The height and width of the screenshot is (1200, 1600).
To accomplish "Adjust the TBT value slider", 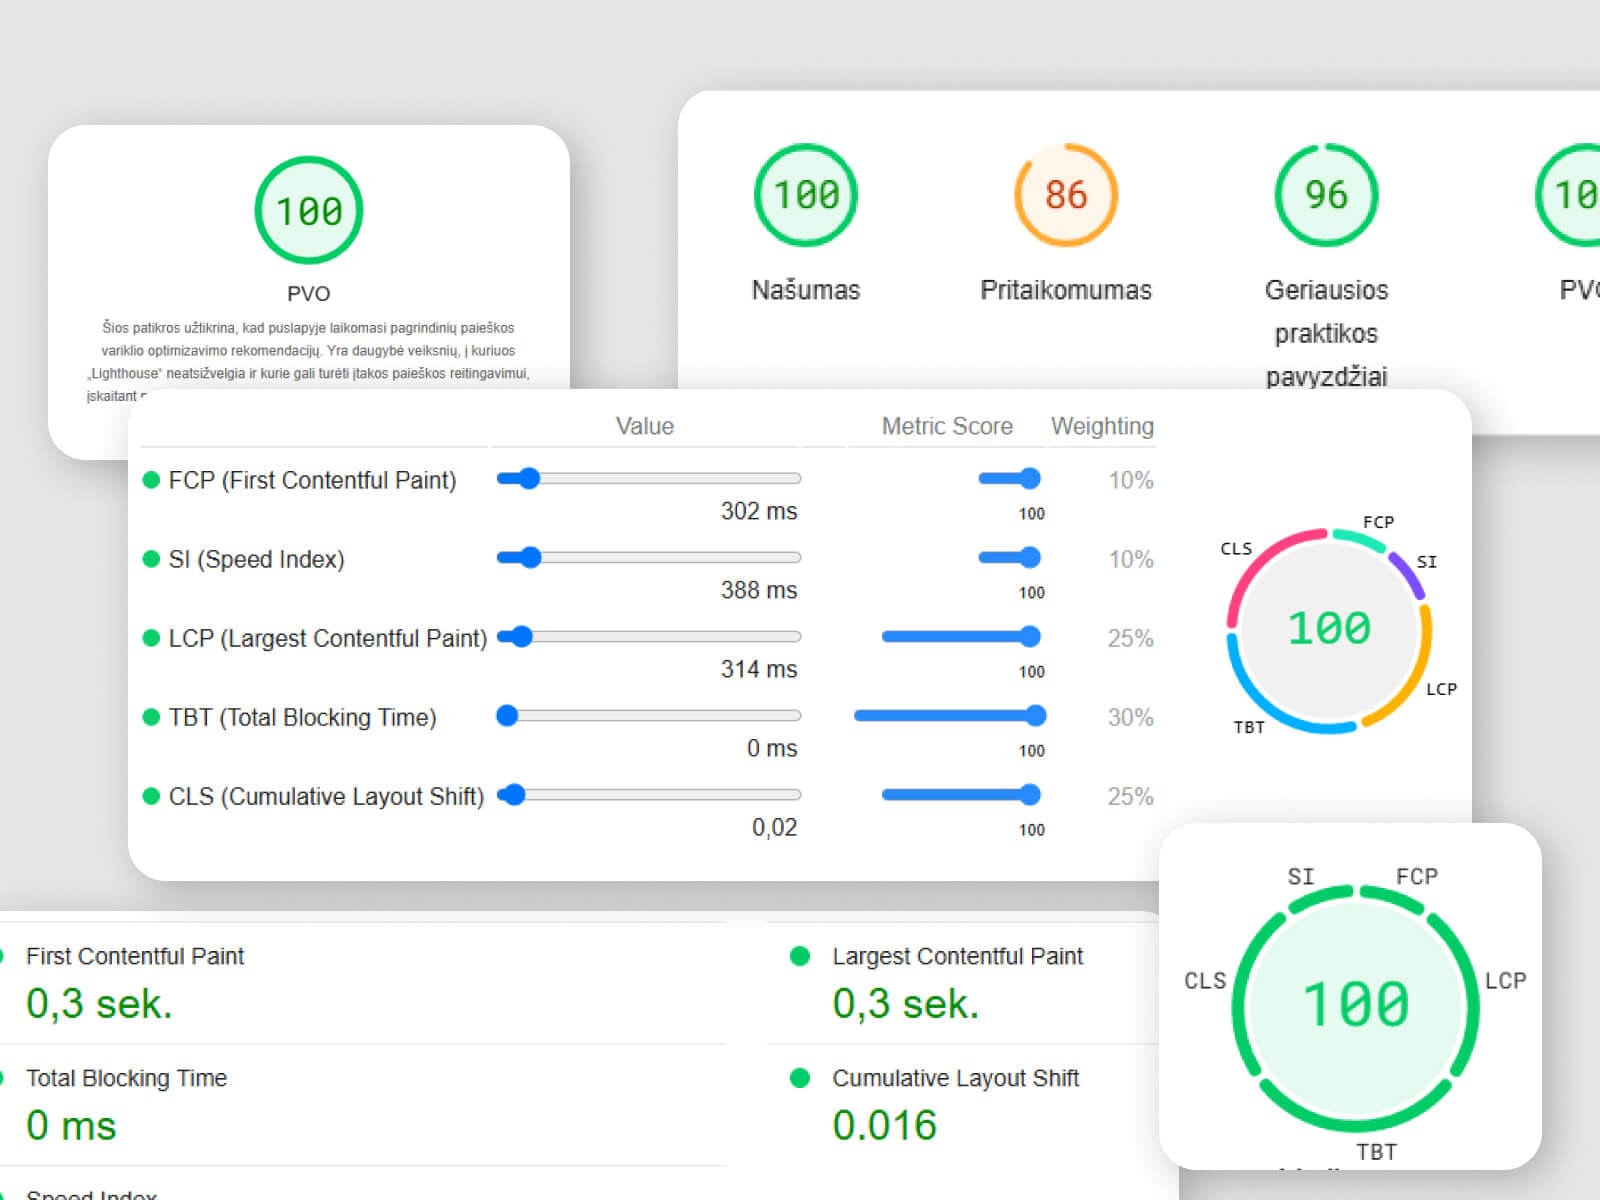I will [649, 716].
